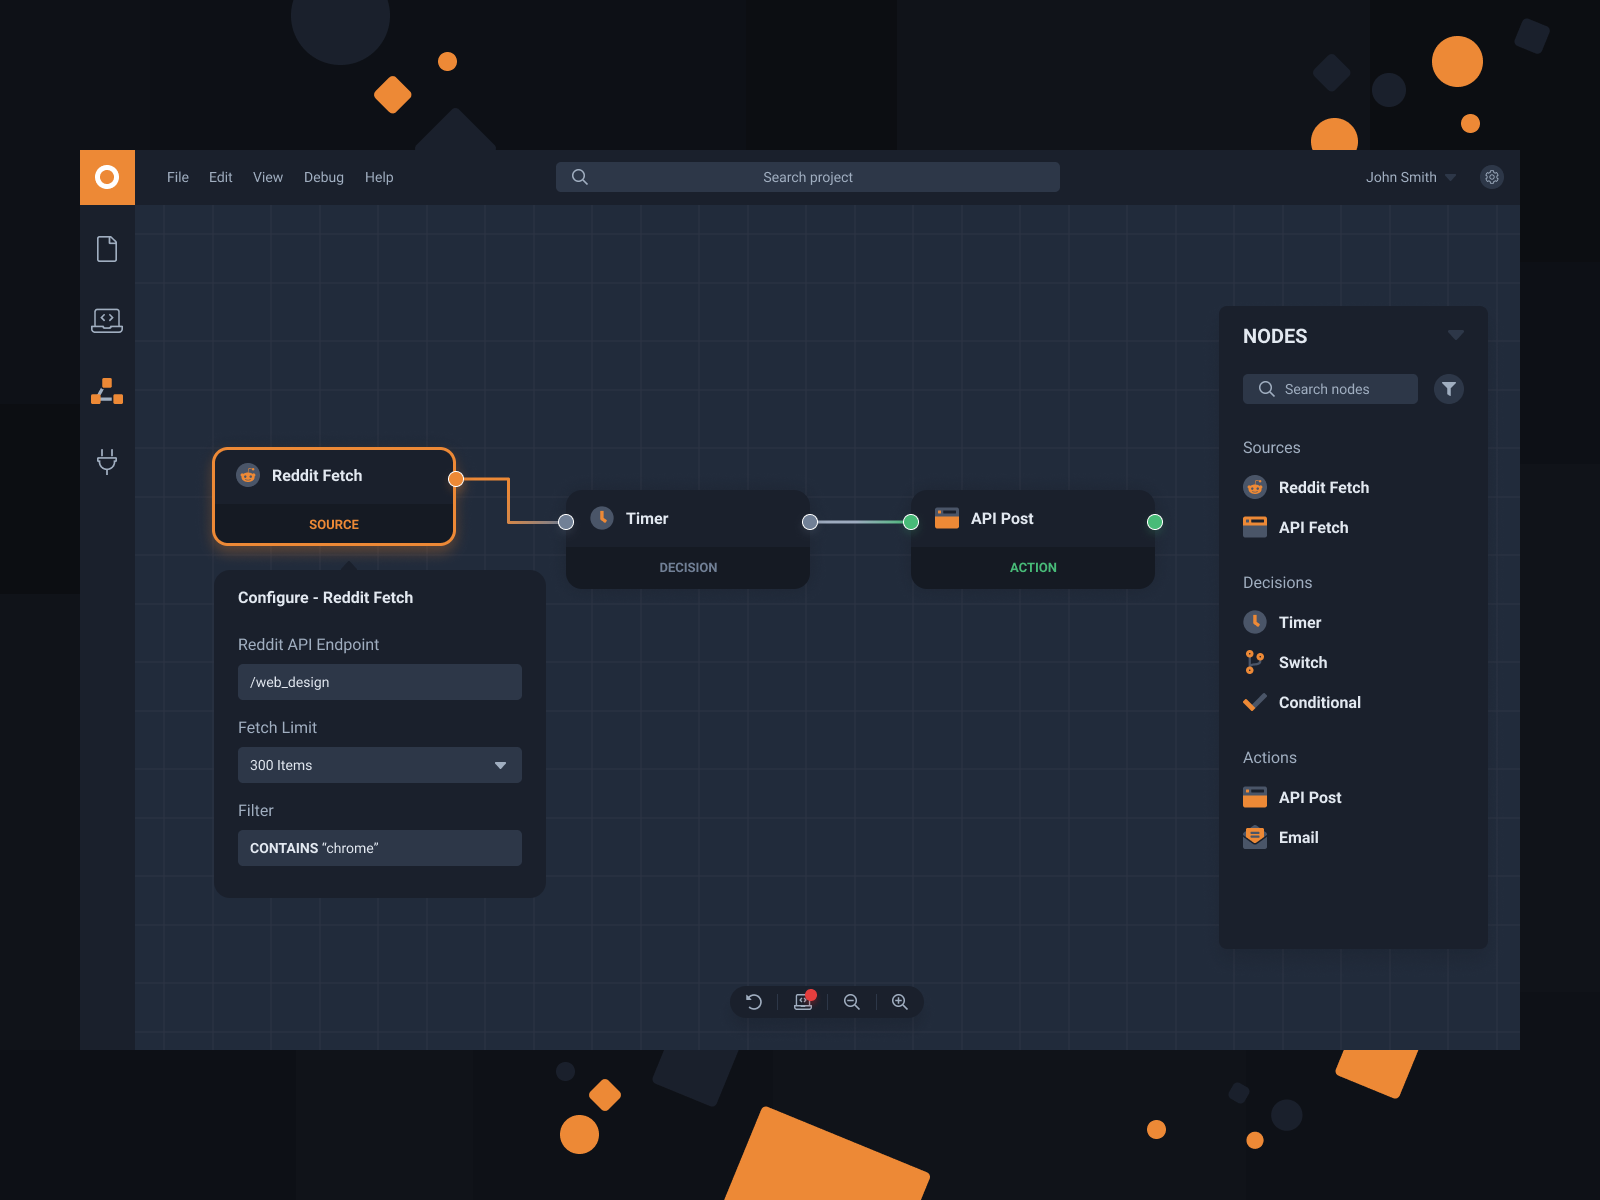This screenshot has width=1600, height=1200.
Task: Open the Edit menu
Action: pyautogui.click(x=221, y=177)
